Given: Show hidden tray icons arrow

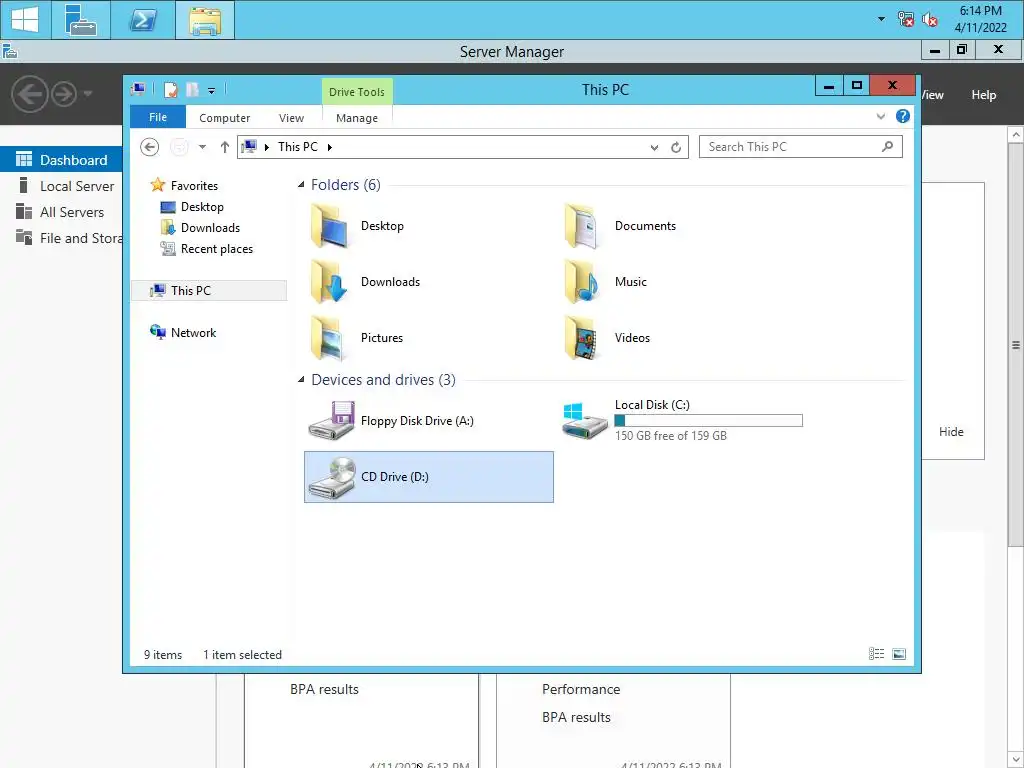Looking at the screenshot, I should coord(881,19).
